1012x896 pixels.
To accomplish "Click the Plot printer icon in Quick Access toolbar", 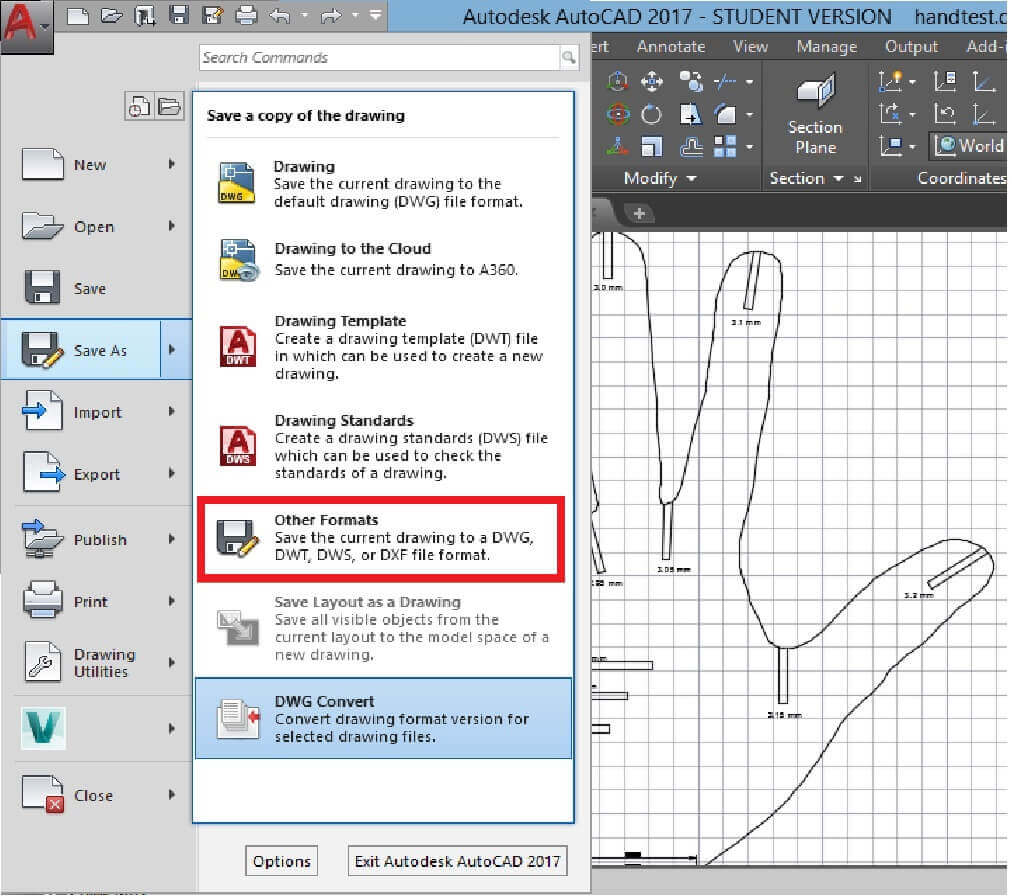I will point(246,15).
